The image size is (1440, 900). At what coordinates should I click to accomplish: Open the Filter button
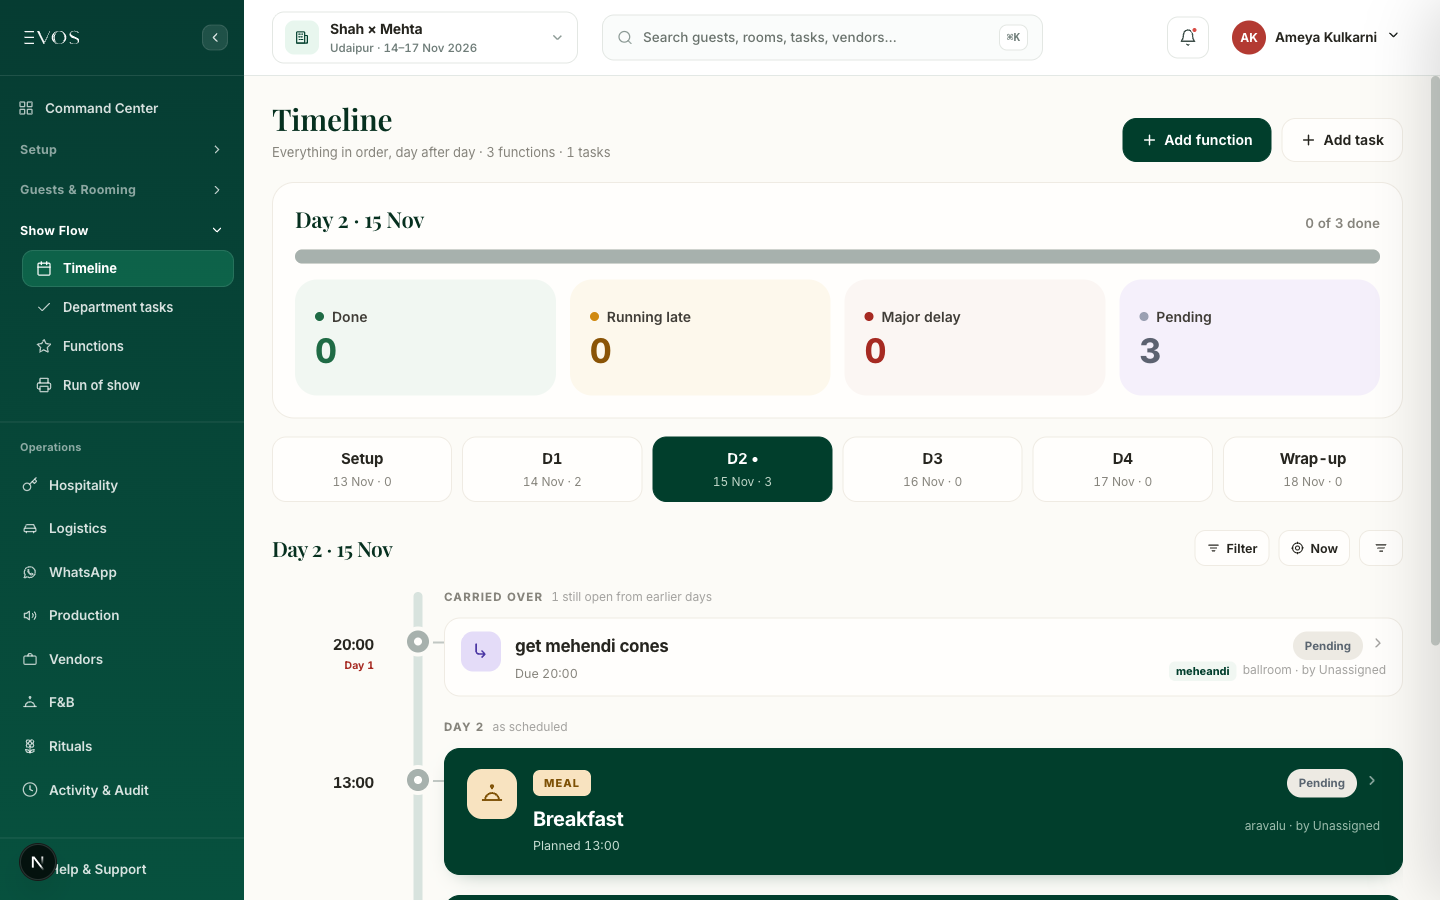(x=1232, y=548)
